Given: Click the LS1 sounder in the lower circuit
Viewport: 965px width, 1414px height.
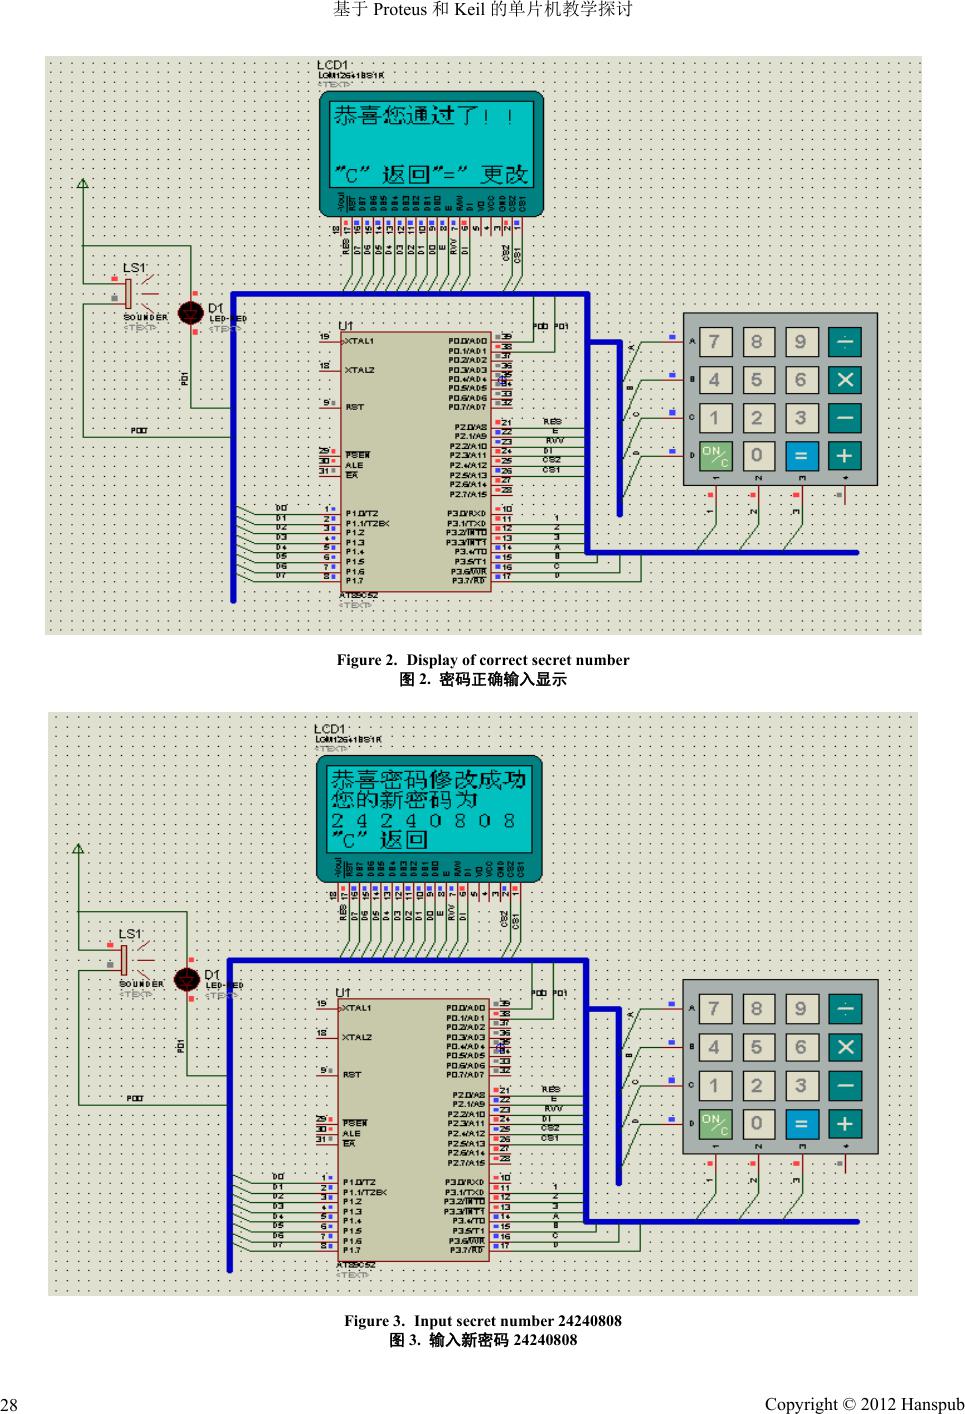Looking at the screenshot, I should click(124, 961).
